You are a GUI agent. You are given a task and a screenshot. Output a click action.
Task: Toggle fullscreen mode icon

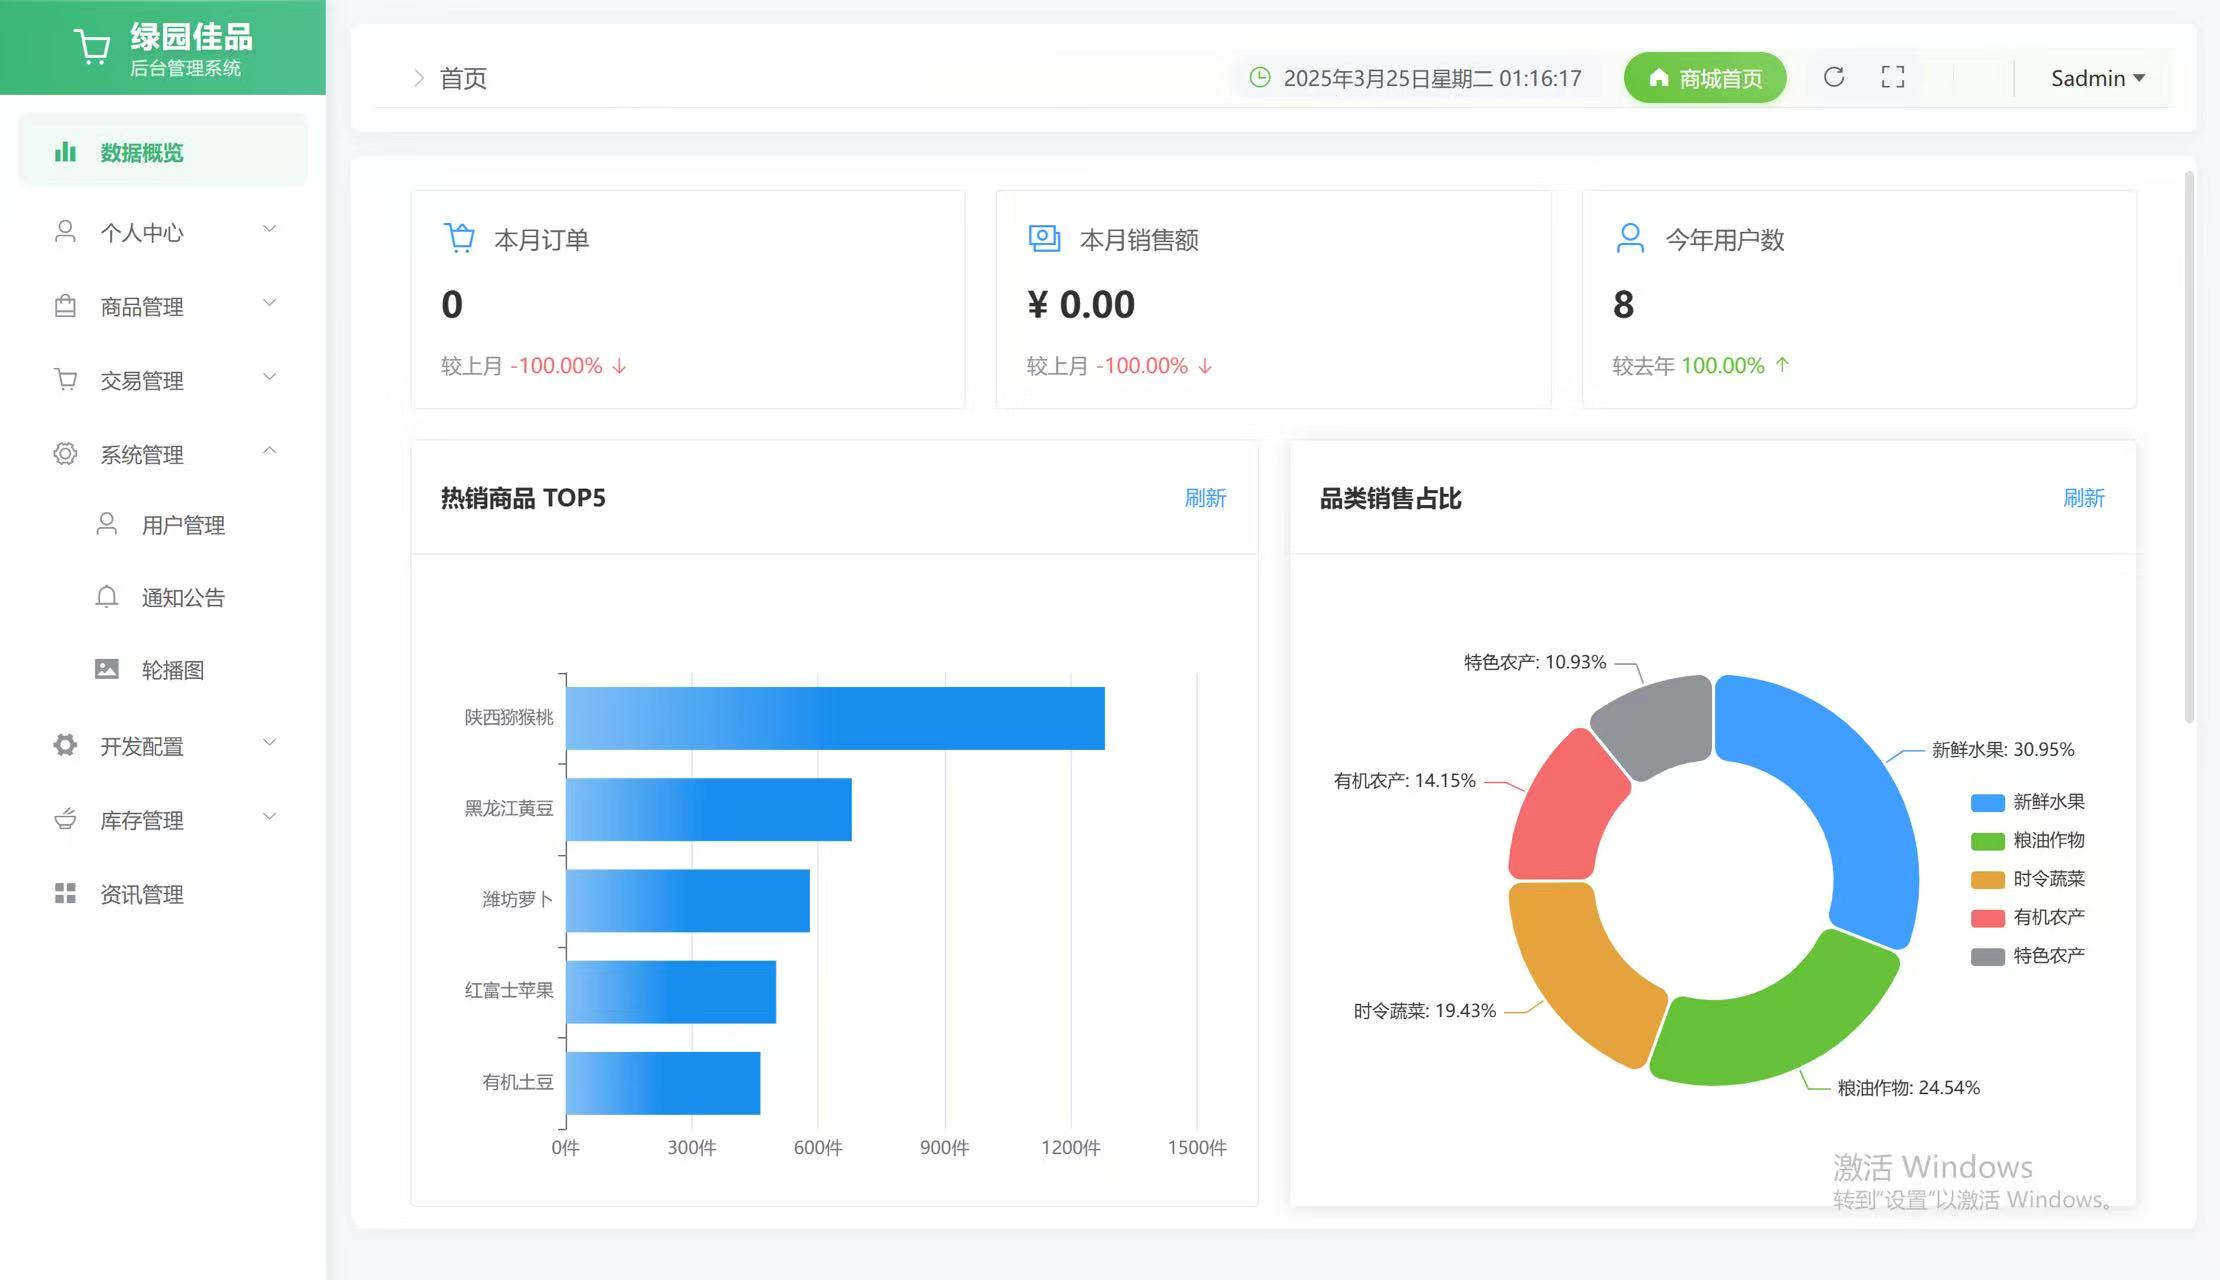tap(1892, 77)
